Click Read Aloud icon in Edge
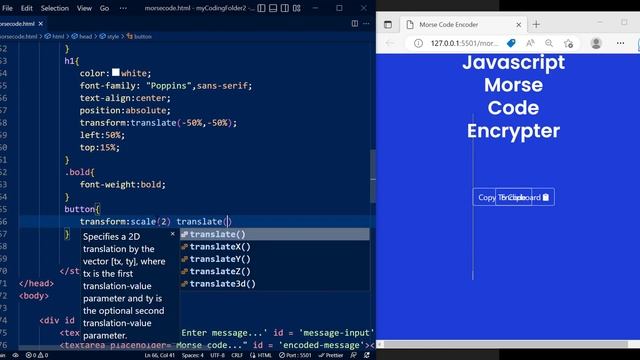Image resolution: width=640 pixels, height=360 pixels. [x=530, y=43]
